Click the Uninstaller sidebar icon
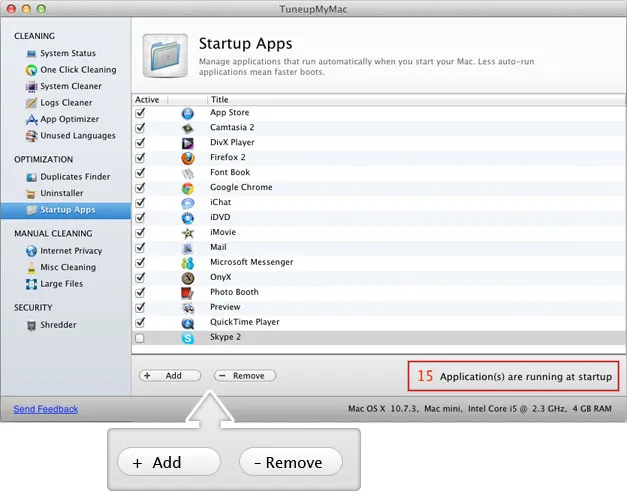The image size is (627, 494). (x=31, y=194)
